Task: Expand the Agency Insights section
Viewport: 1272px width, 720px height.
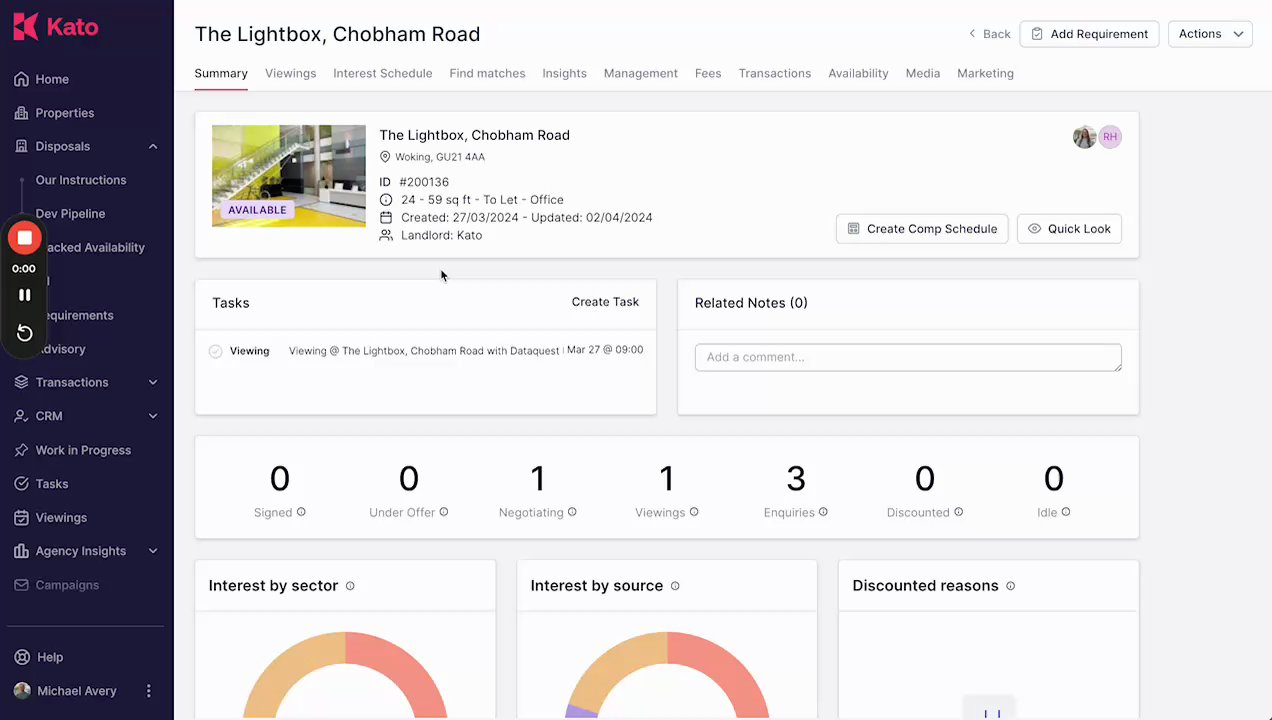Action: pyautogui.click(x=153, y=551)
